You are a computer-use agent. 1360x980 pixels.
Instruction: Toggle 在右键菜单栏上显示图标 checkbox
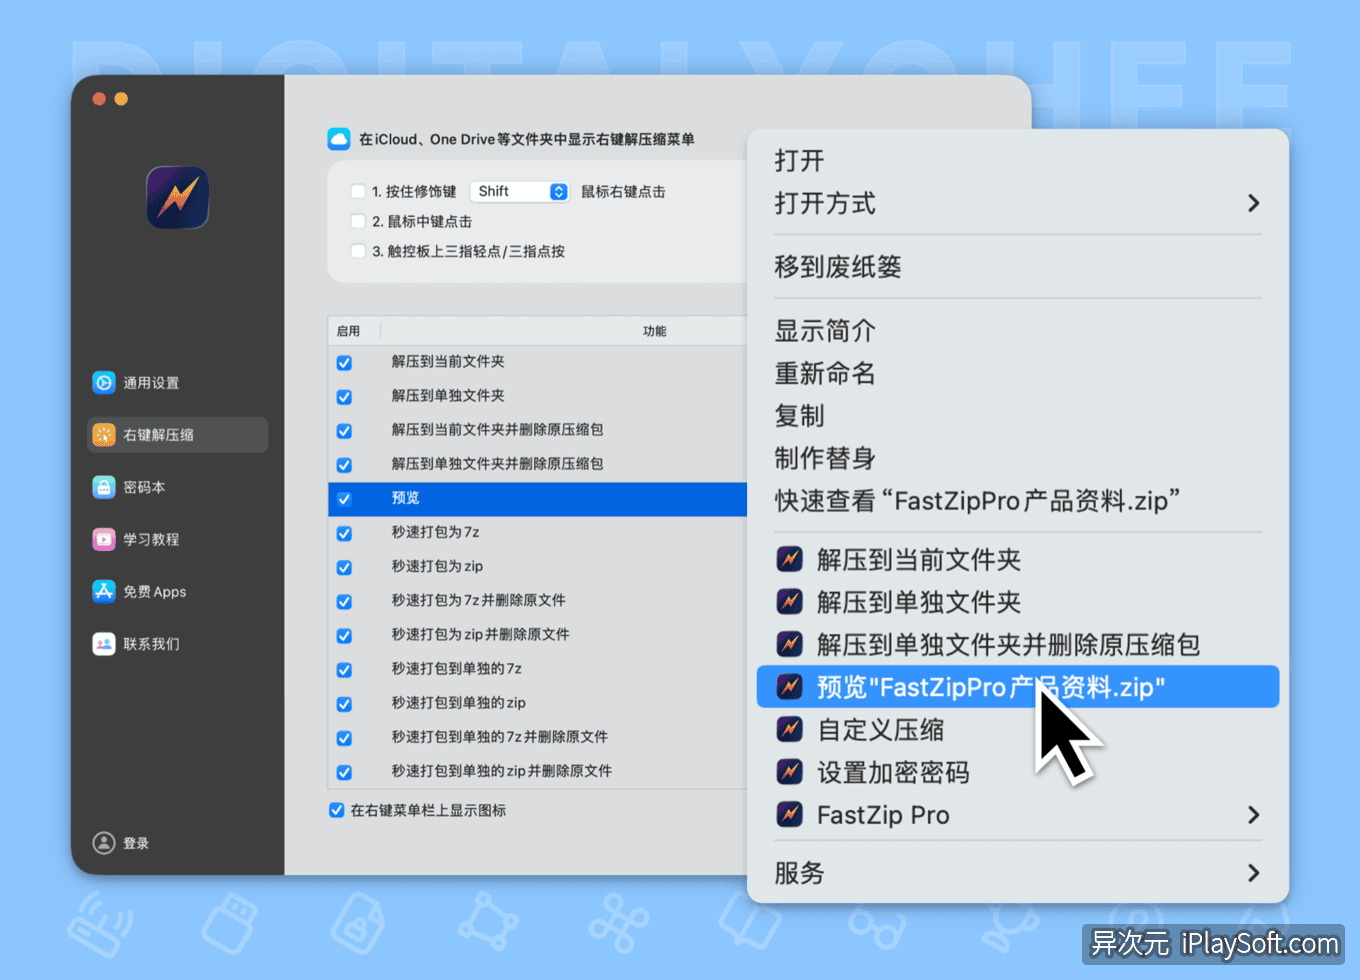337,810
